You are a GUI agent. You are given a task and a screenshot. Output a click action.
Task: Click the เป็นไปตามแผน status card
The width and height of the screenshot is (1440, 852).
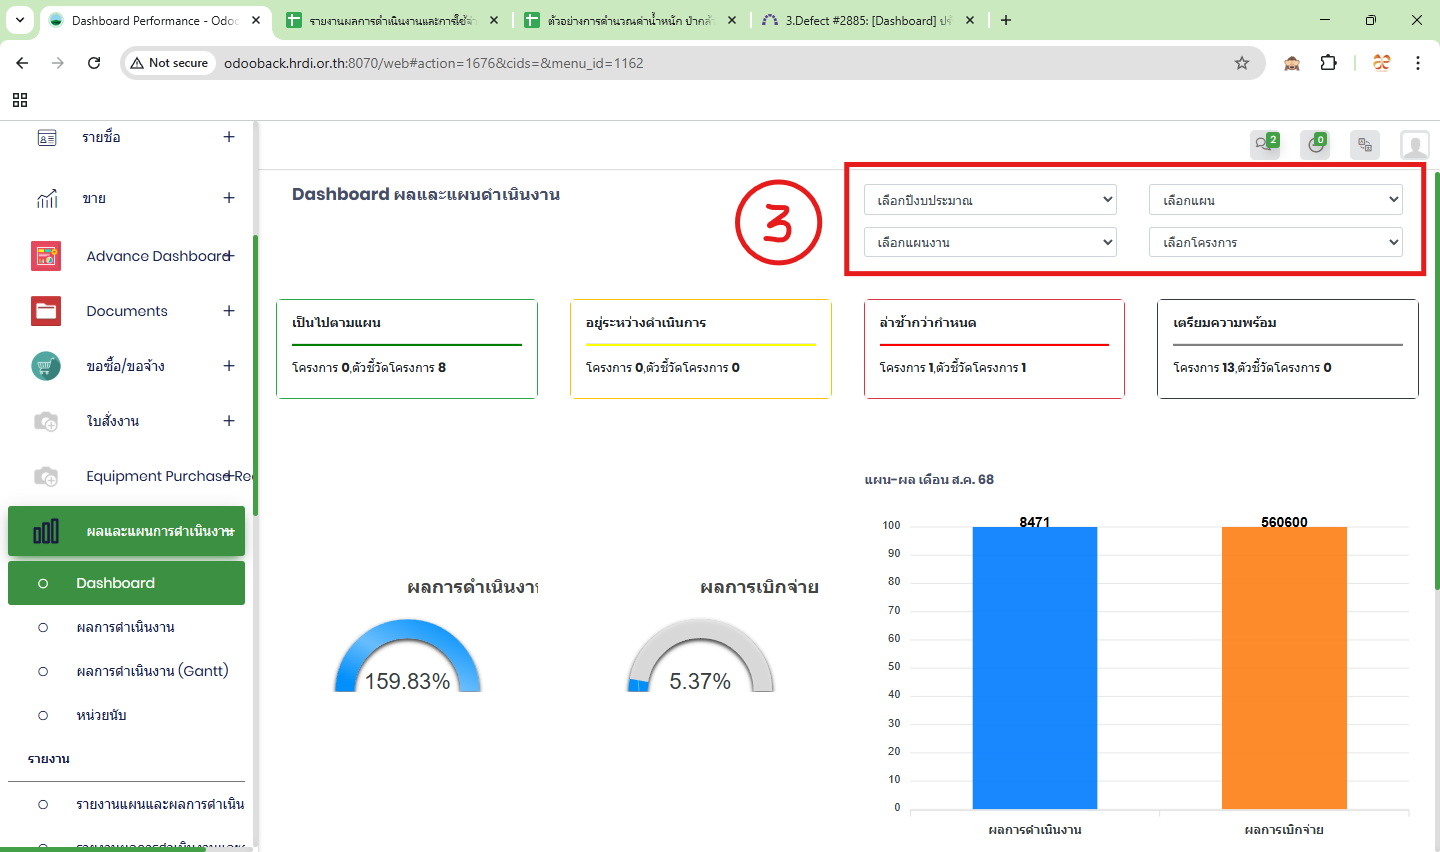coord(407,349)
